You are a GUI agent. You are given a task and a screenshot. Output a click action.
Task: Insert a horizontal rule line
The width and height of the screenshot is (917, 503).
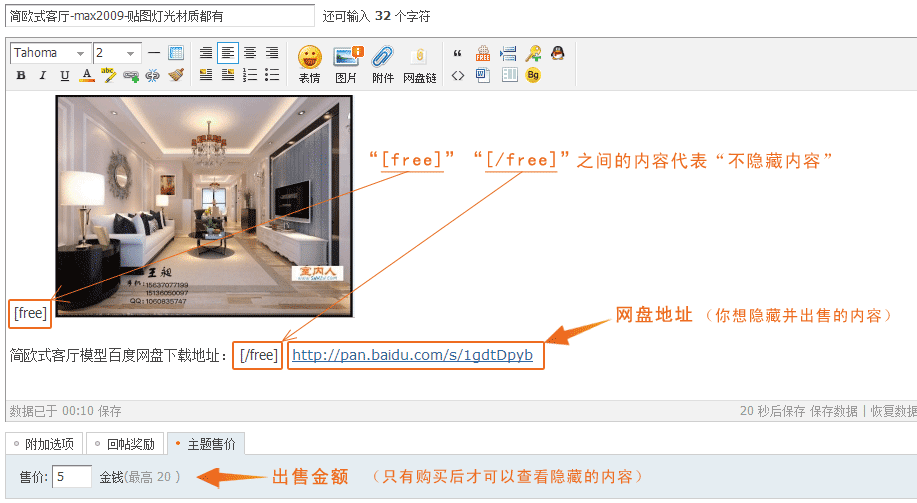tap(154, 53)
